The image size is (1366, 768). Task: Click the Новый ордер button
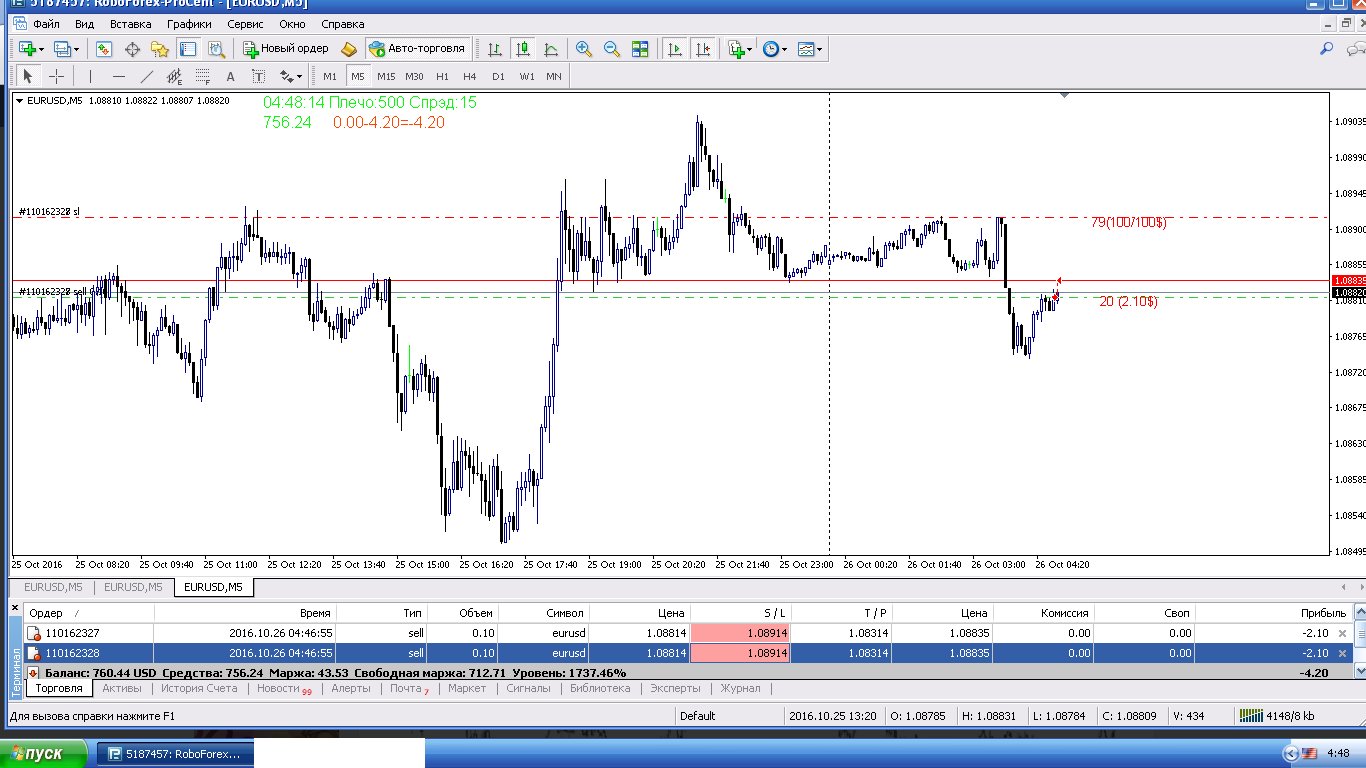(286, 49)
